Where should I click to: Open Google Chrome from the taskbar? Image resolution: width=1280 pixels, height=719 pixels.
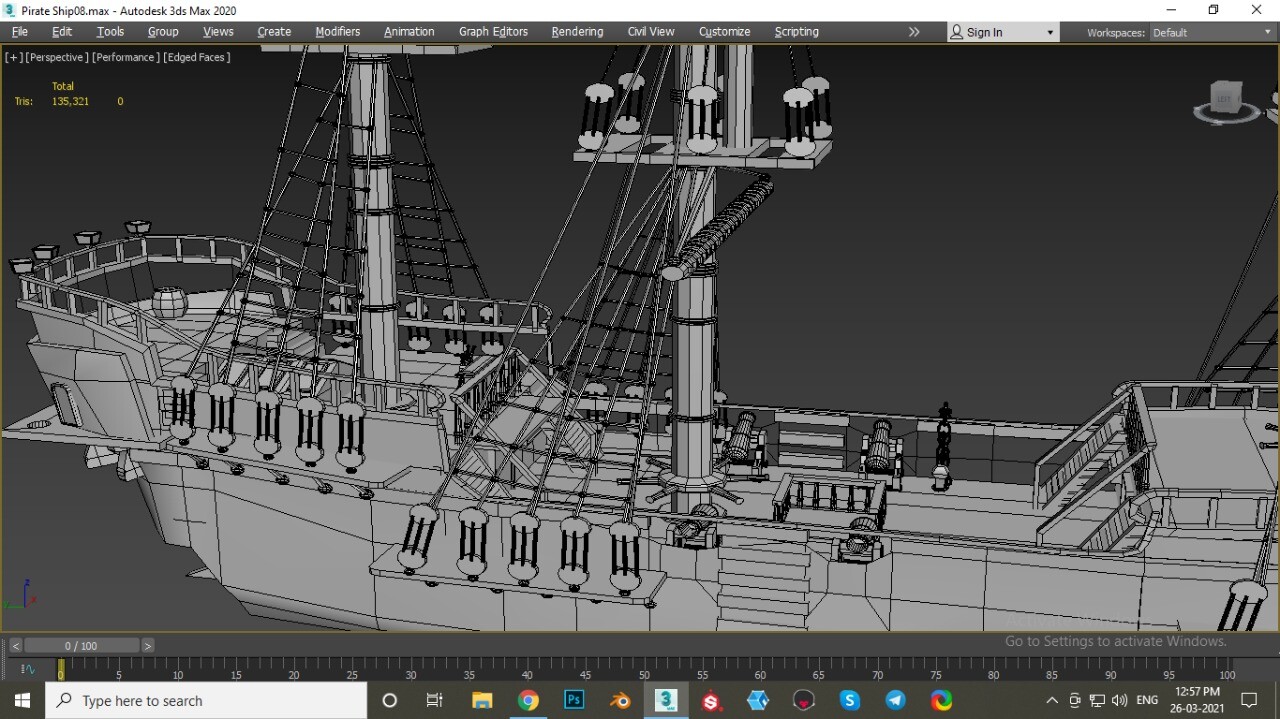point(528,701)
